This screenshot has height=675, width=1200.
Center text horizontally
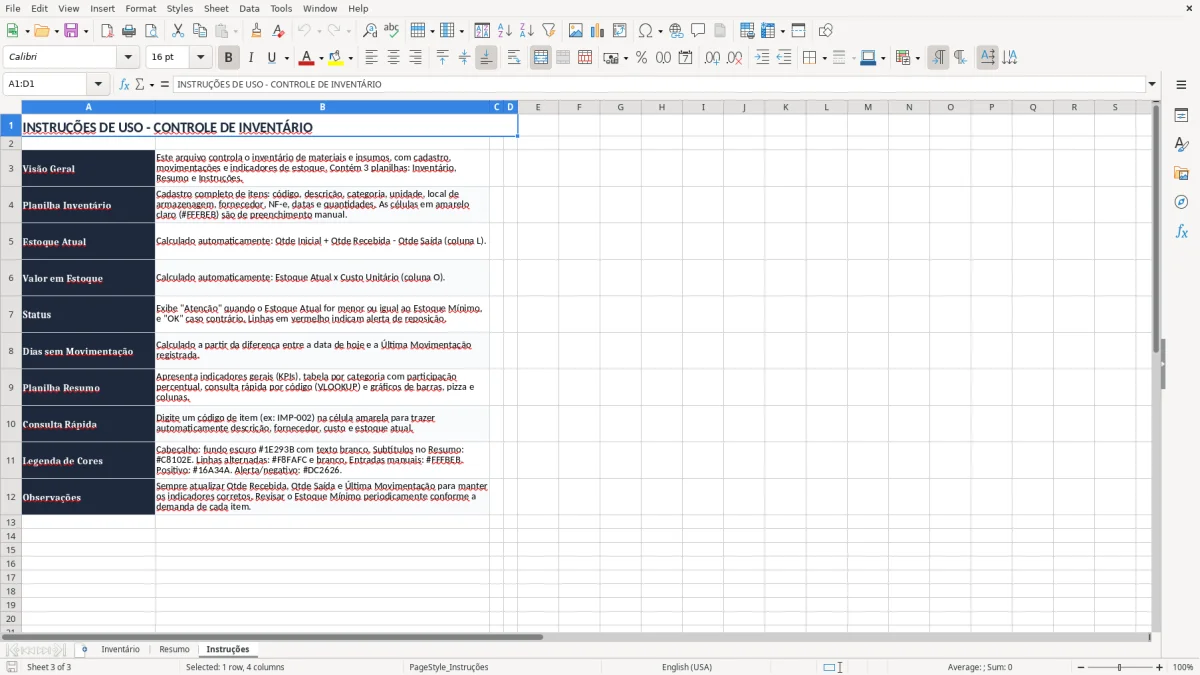(393, 58)
